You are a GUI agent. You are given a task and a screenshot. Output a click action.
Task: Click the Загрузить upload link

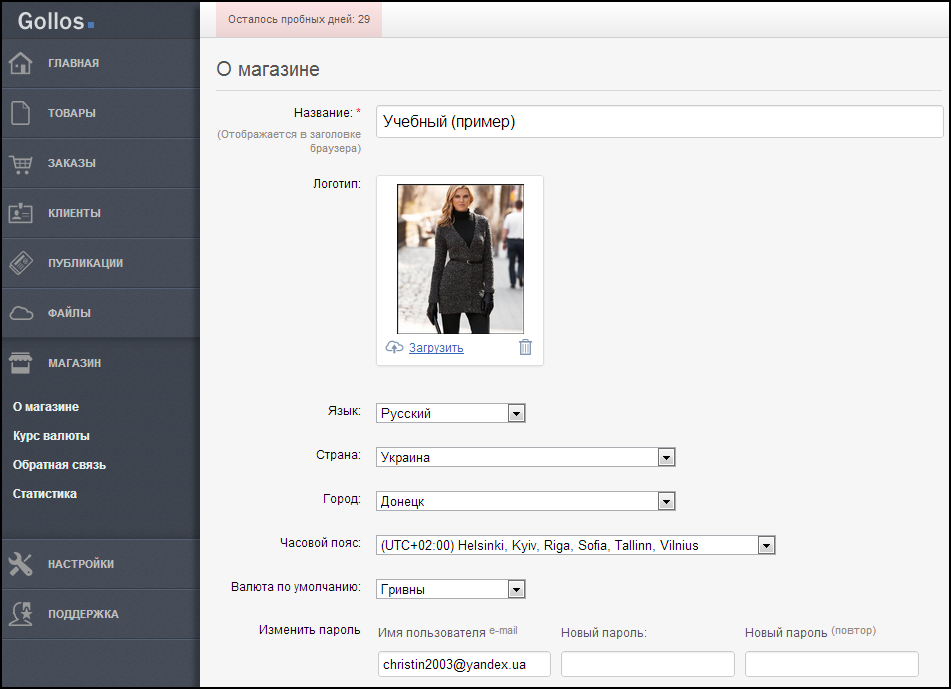tap(436, 348)
